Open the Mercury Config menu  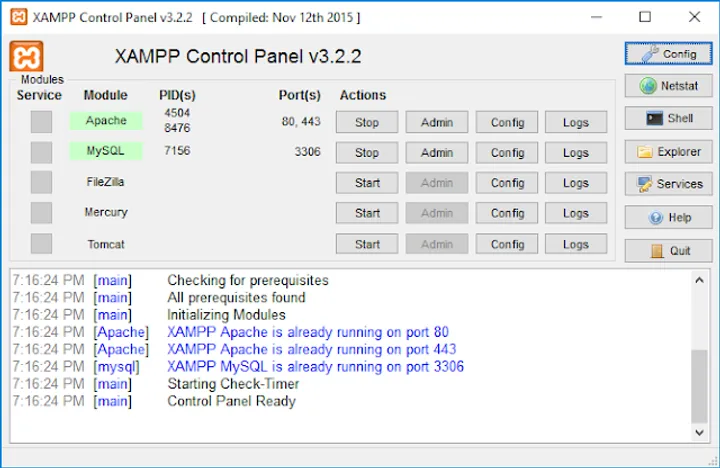coord(507,213)
